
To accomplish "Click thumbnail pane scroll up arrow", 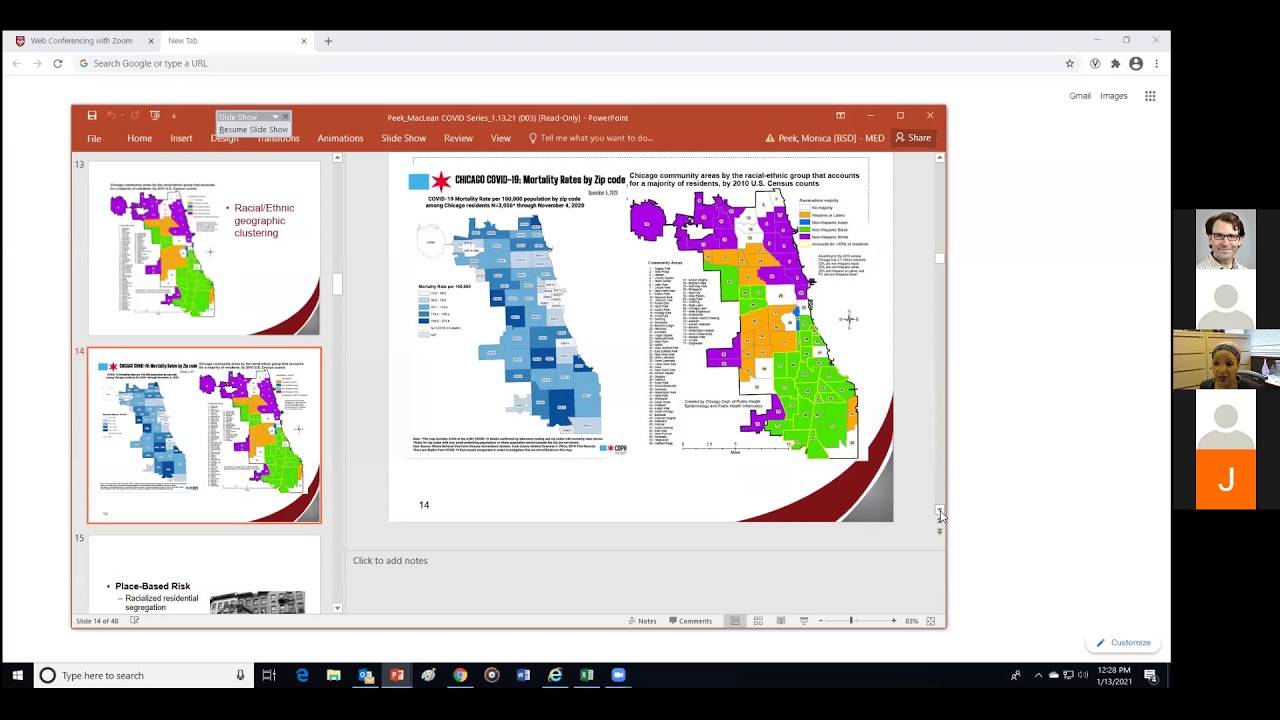I will pyautogui.click(x=337, y=158).
